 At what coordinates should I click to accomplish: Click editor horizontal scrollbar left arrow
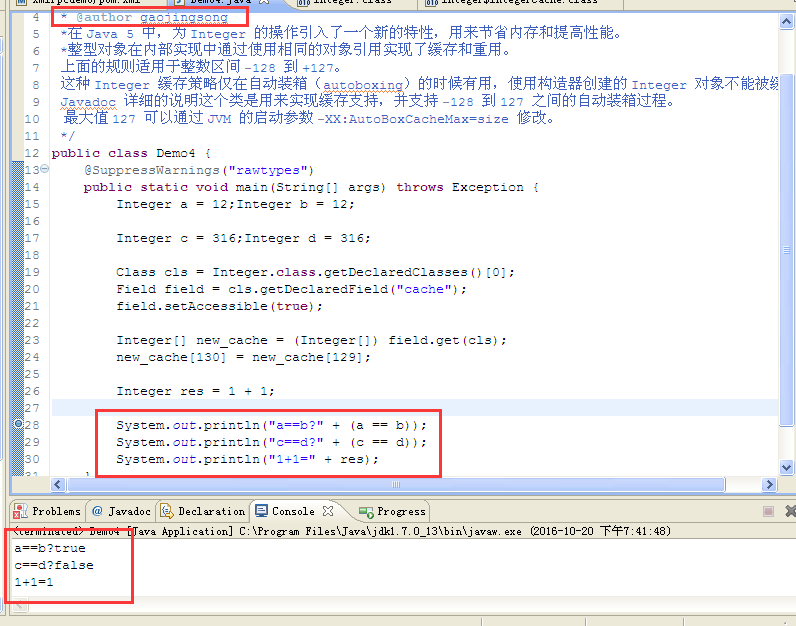(57, 484)
